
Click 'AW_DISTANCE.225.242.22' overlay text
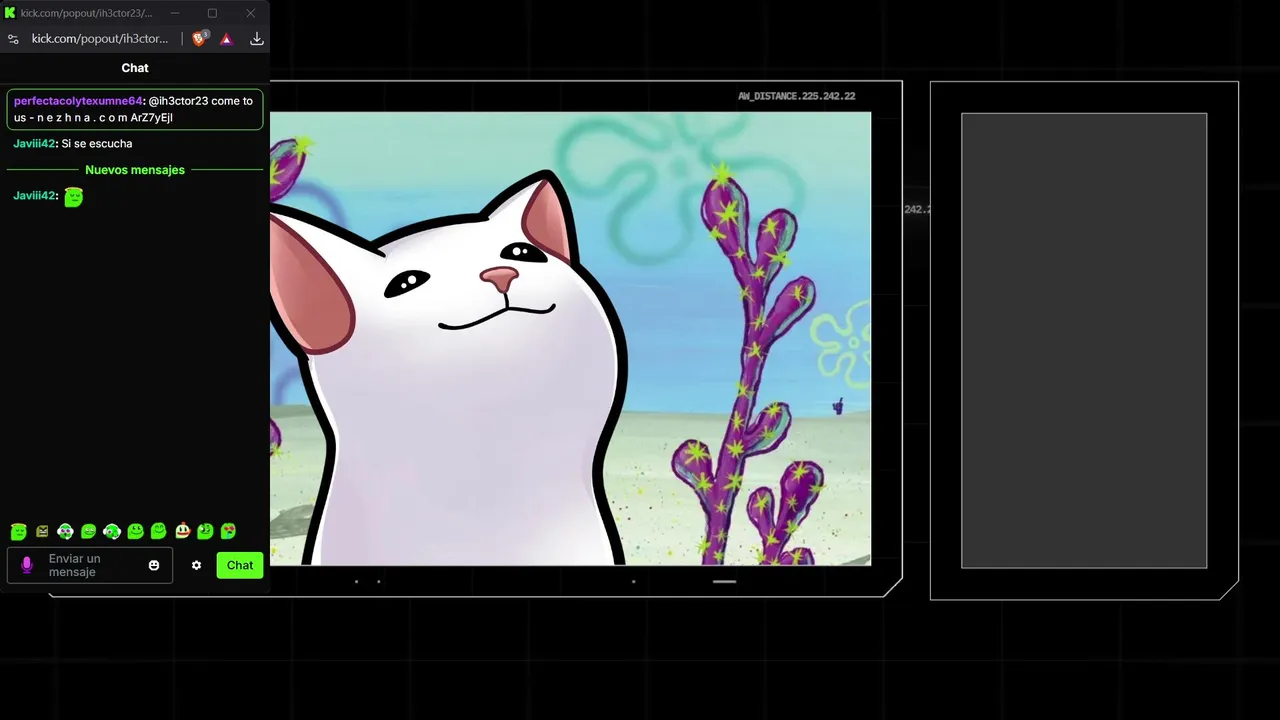point(796,96)
